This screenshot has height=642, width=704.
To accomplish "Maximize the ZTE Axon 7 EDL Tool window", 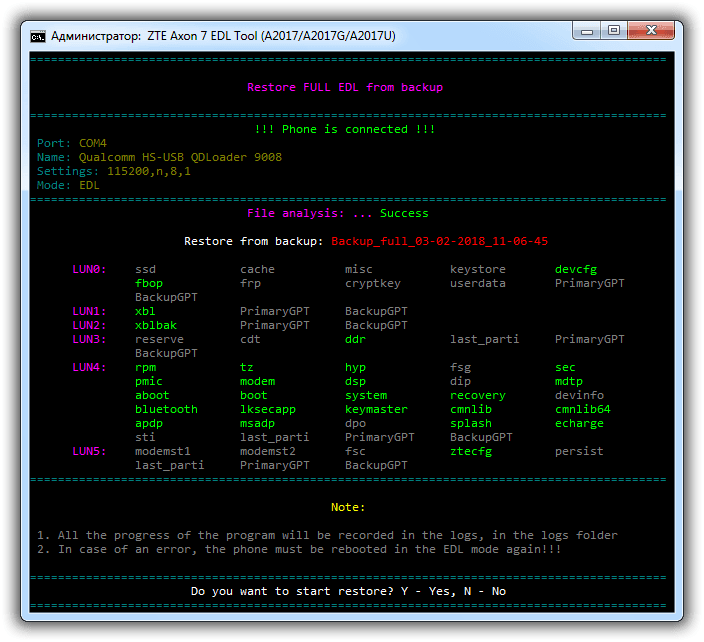I will (614, 31).
